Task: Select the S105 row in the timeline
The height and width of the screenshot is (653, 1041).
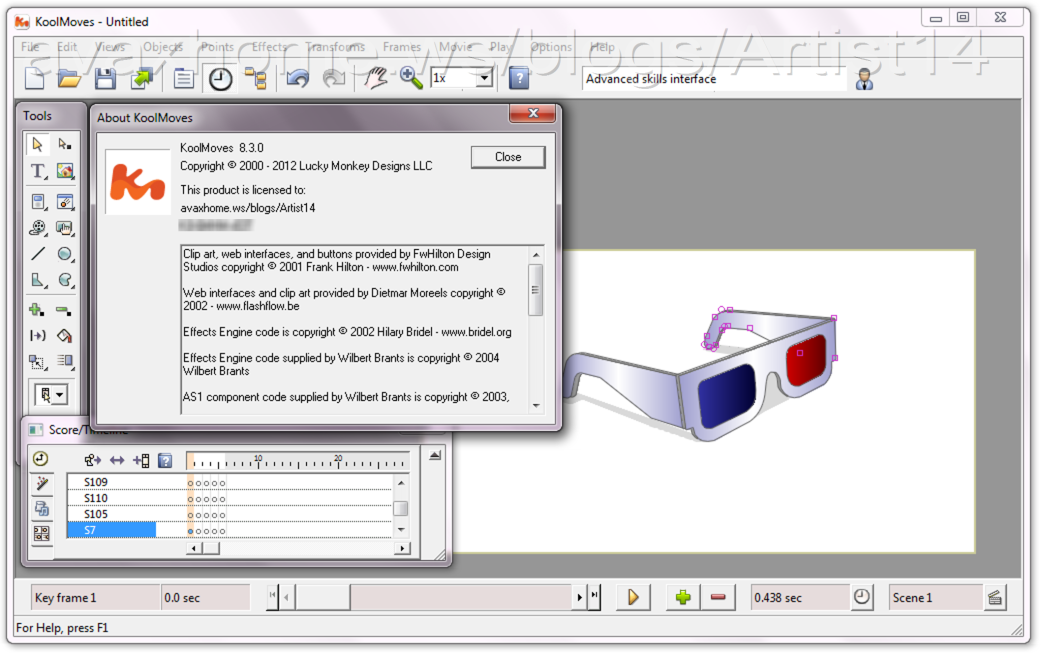Action: point(229,514)
